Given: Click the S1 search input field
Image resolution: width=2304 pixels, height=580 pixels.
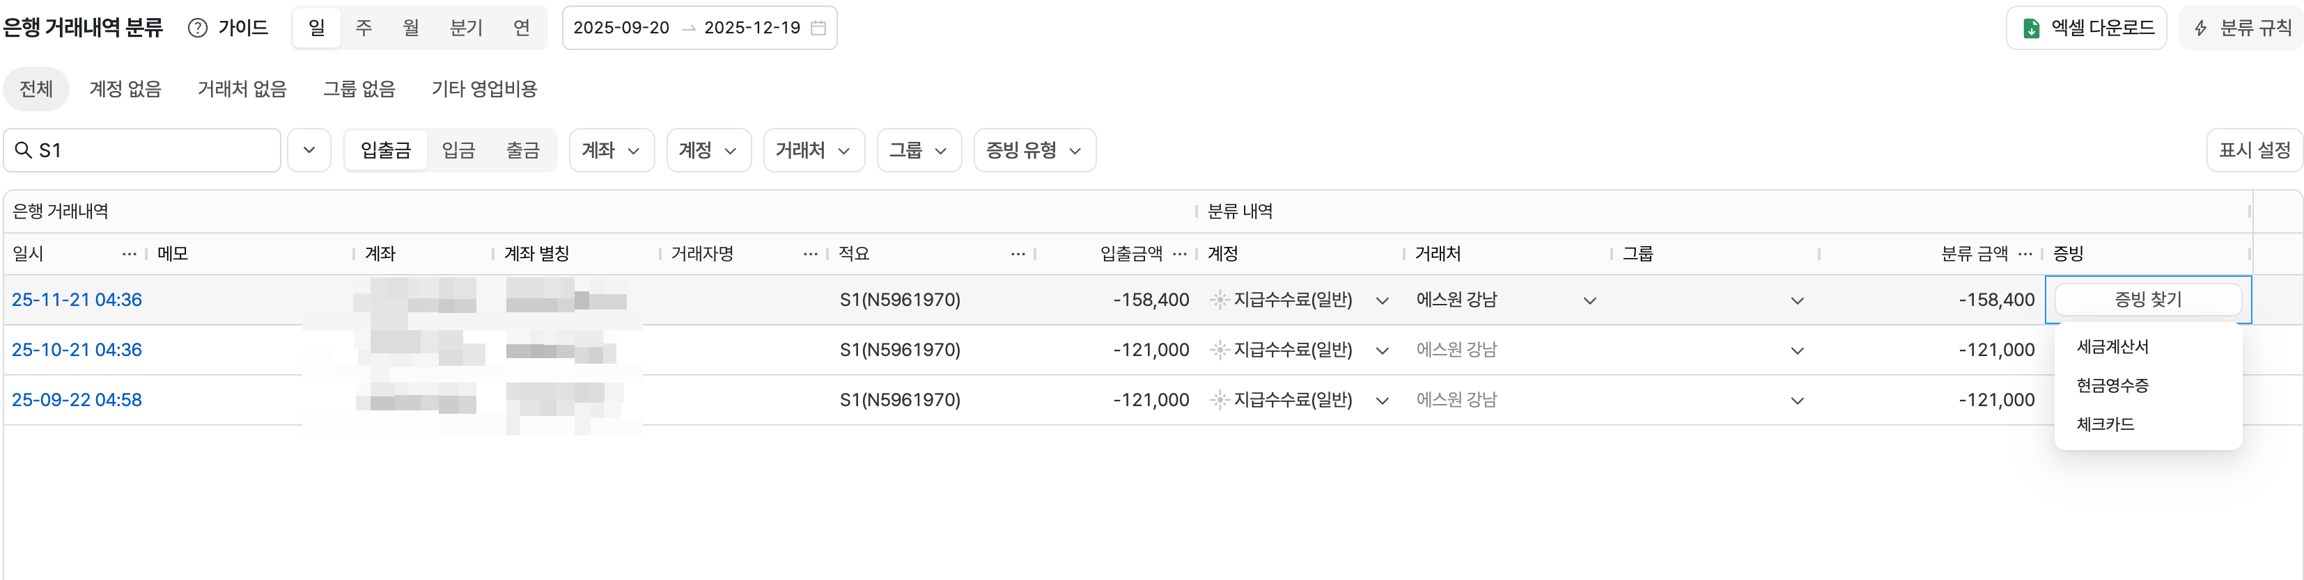Looking at the screenshot, I should 155,150.
